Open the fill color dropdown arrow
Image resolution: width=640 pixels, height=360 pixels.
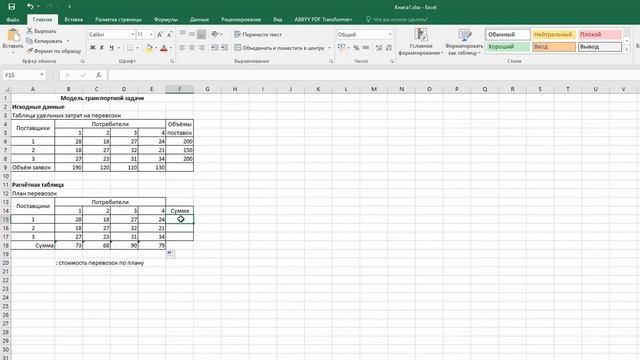[x=156, y=48]
